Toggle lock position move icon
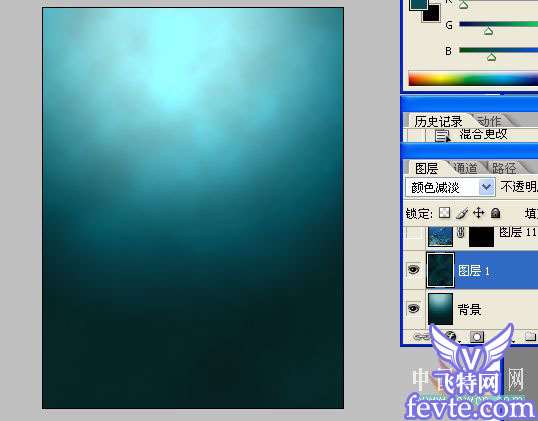This screenshot has width=538, height=421. point(479,213)
